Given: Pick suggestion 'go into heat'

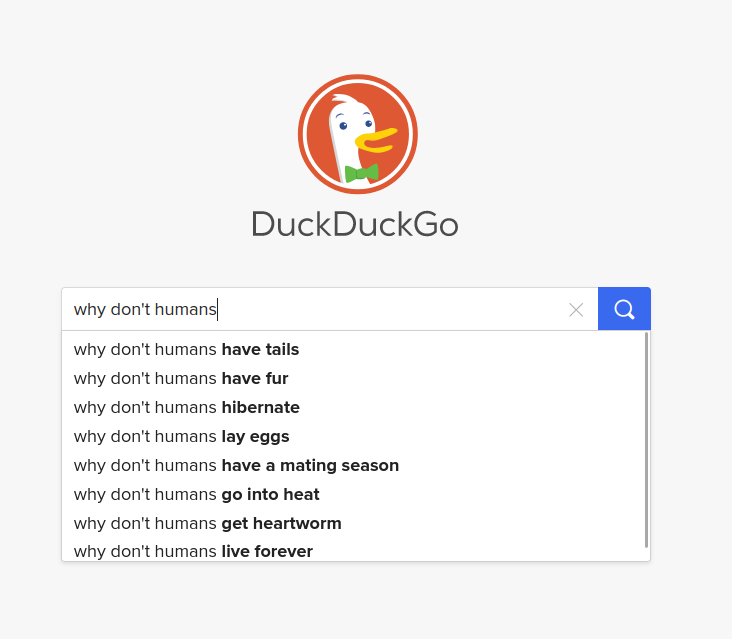Looking at the screenshot, I should [x=353, y=494].
